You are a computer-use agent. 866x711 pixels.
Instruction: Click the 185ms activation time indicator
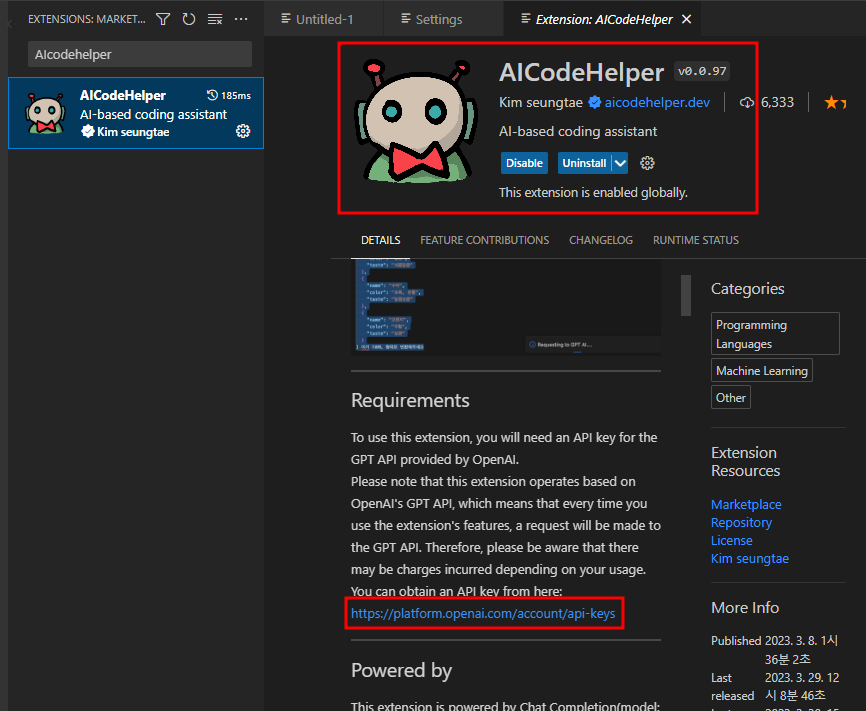[x=229, y=96]
